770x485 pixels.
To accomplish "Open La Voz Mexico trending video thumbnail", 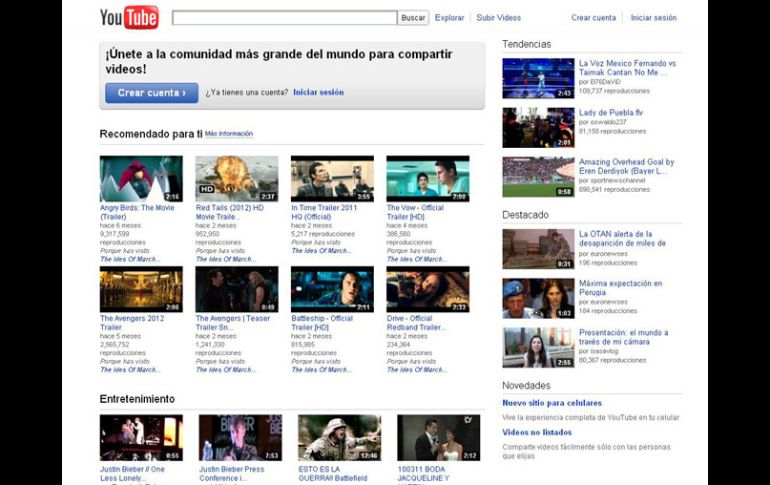I will pyautogui.click(x=538, y=78).
